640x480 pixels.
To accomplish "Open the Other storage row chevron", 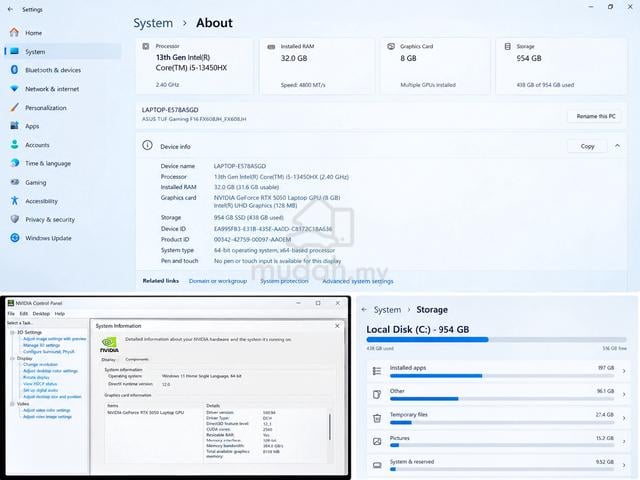I will [624, 395].
